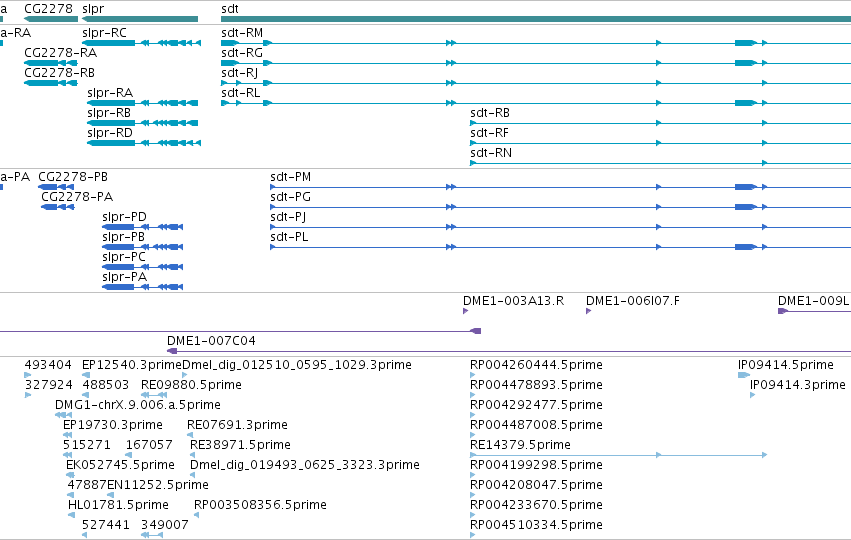Image resolution: width=851 pixels, height=540 pixels.
Task: Click the RP004478893.5prime EST arrow
Action: [x=472, y=396]
